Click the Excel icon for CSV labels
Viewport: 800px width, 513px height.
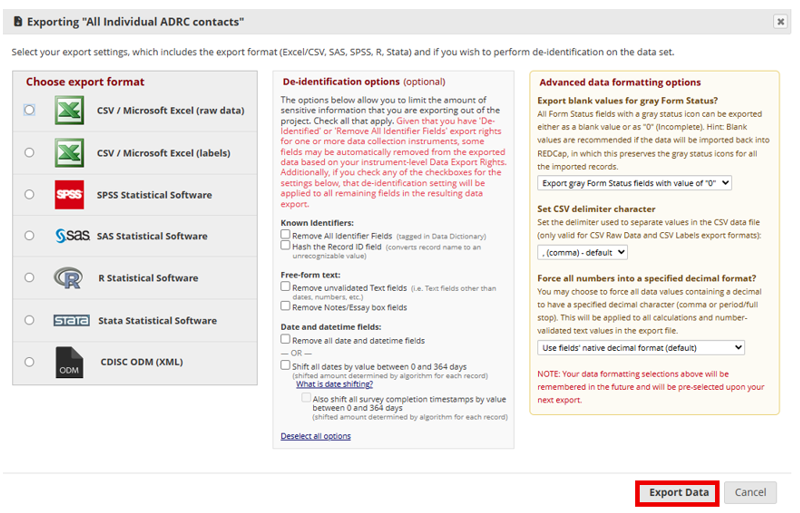tap(69, 153)
